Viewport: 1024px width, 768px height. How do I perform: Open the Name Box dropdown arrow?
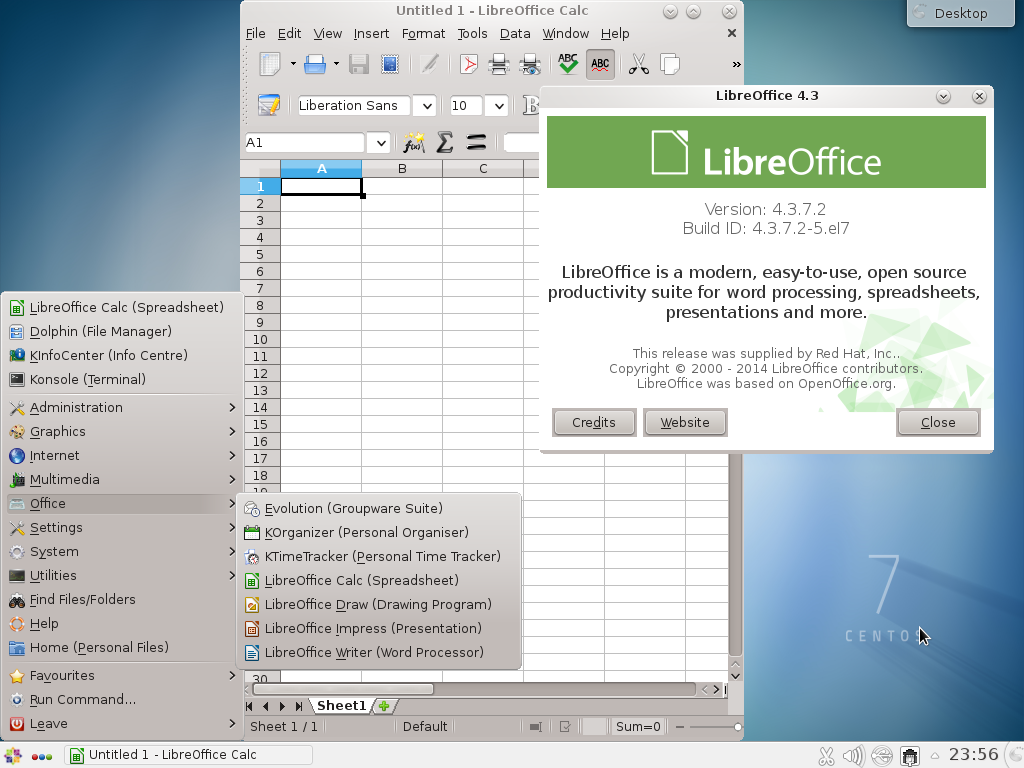point(381,143)
